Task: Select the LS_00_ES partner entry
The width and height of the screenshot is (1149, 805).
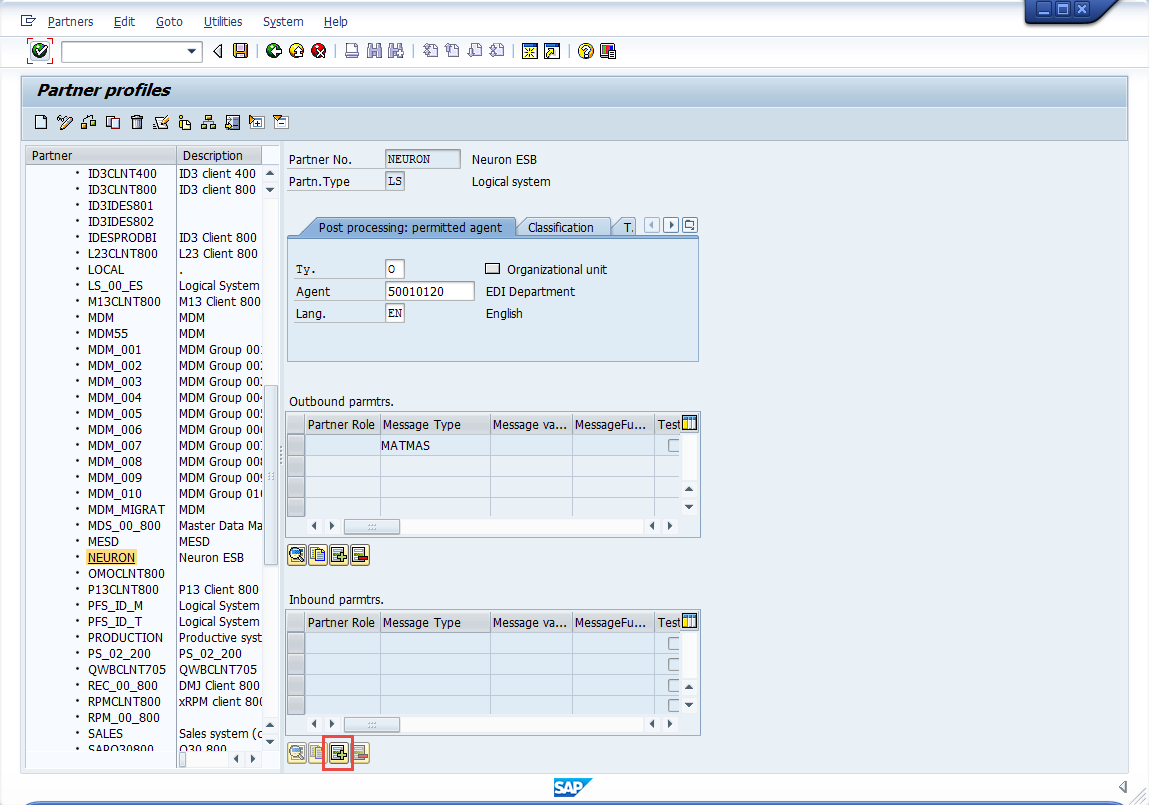Action: pyautogui.click(x=115, y=286)
